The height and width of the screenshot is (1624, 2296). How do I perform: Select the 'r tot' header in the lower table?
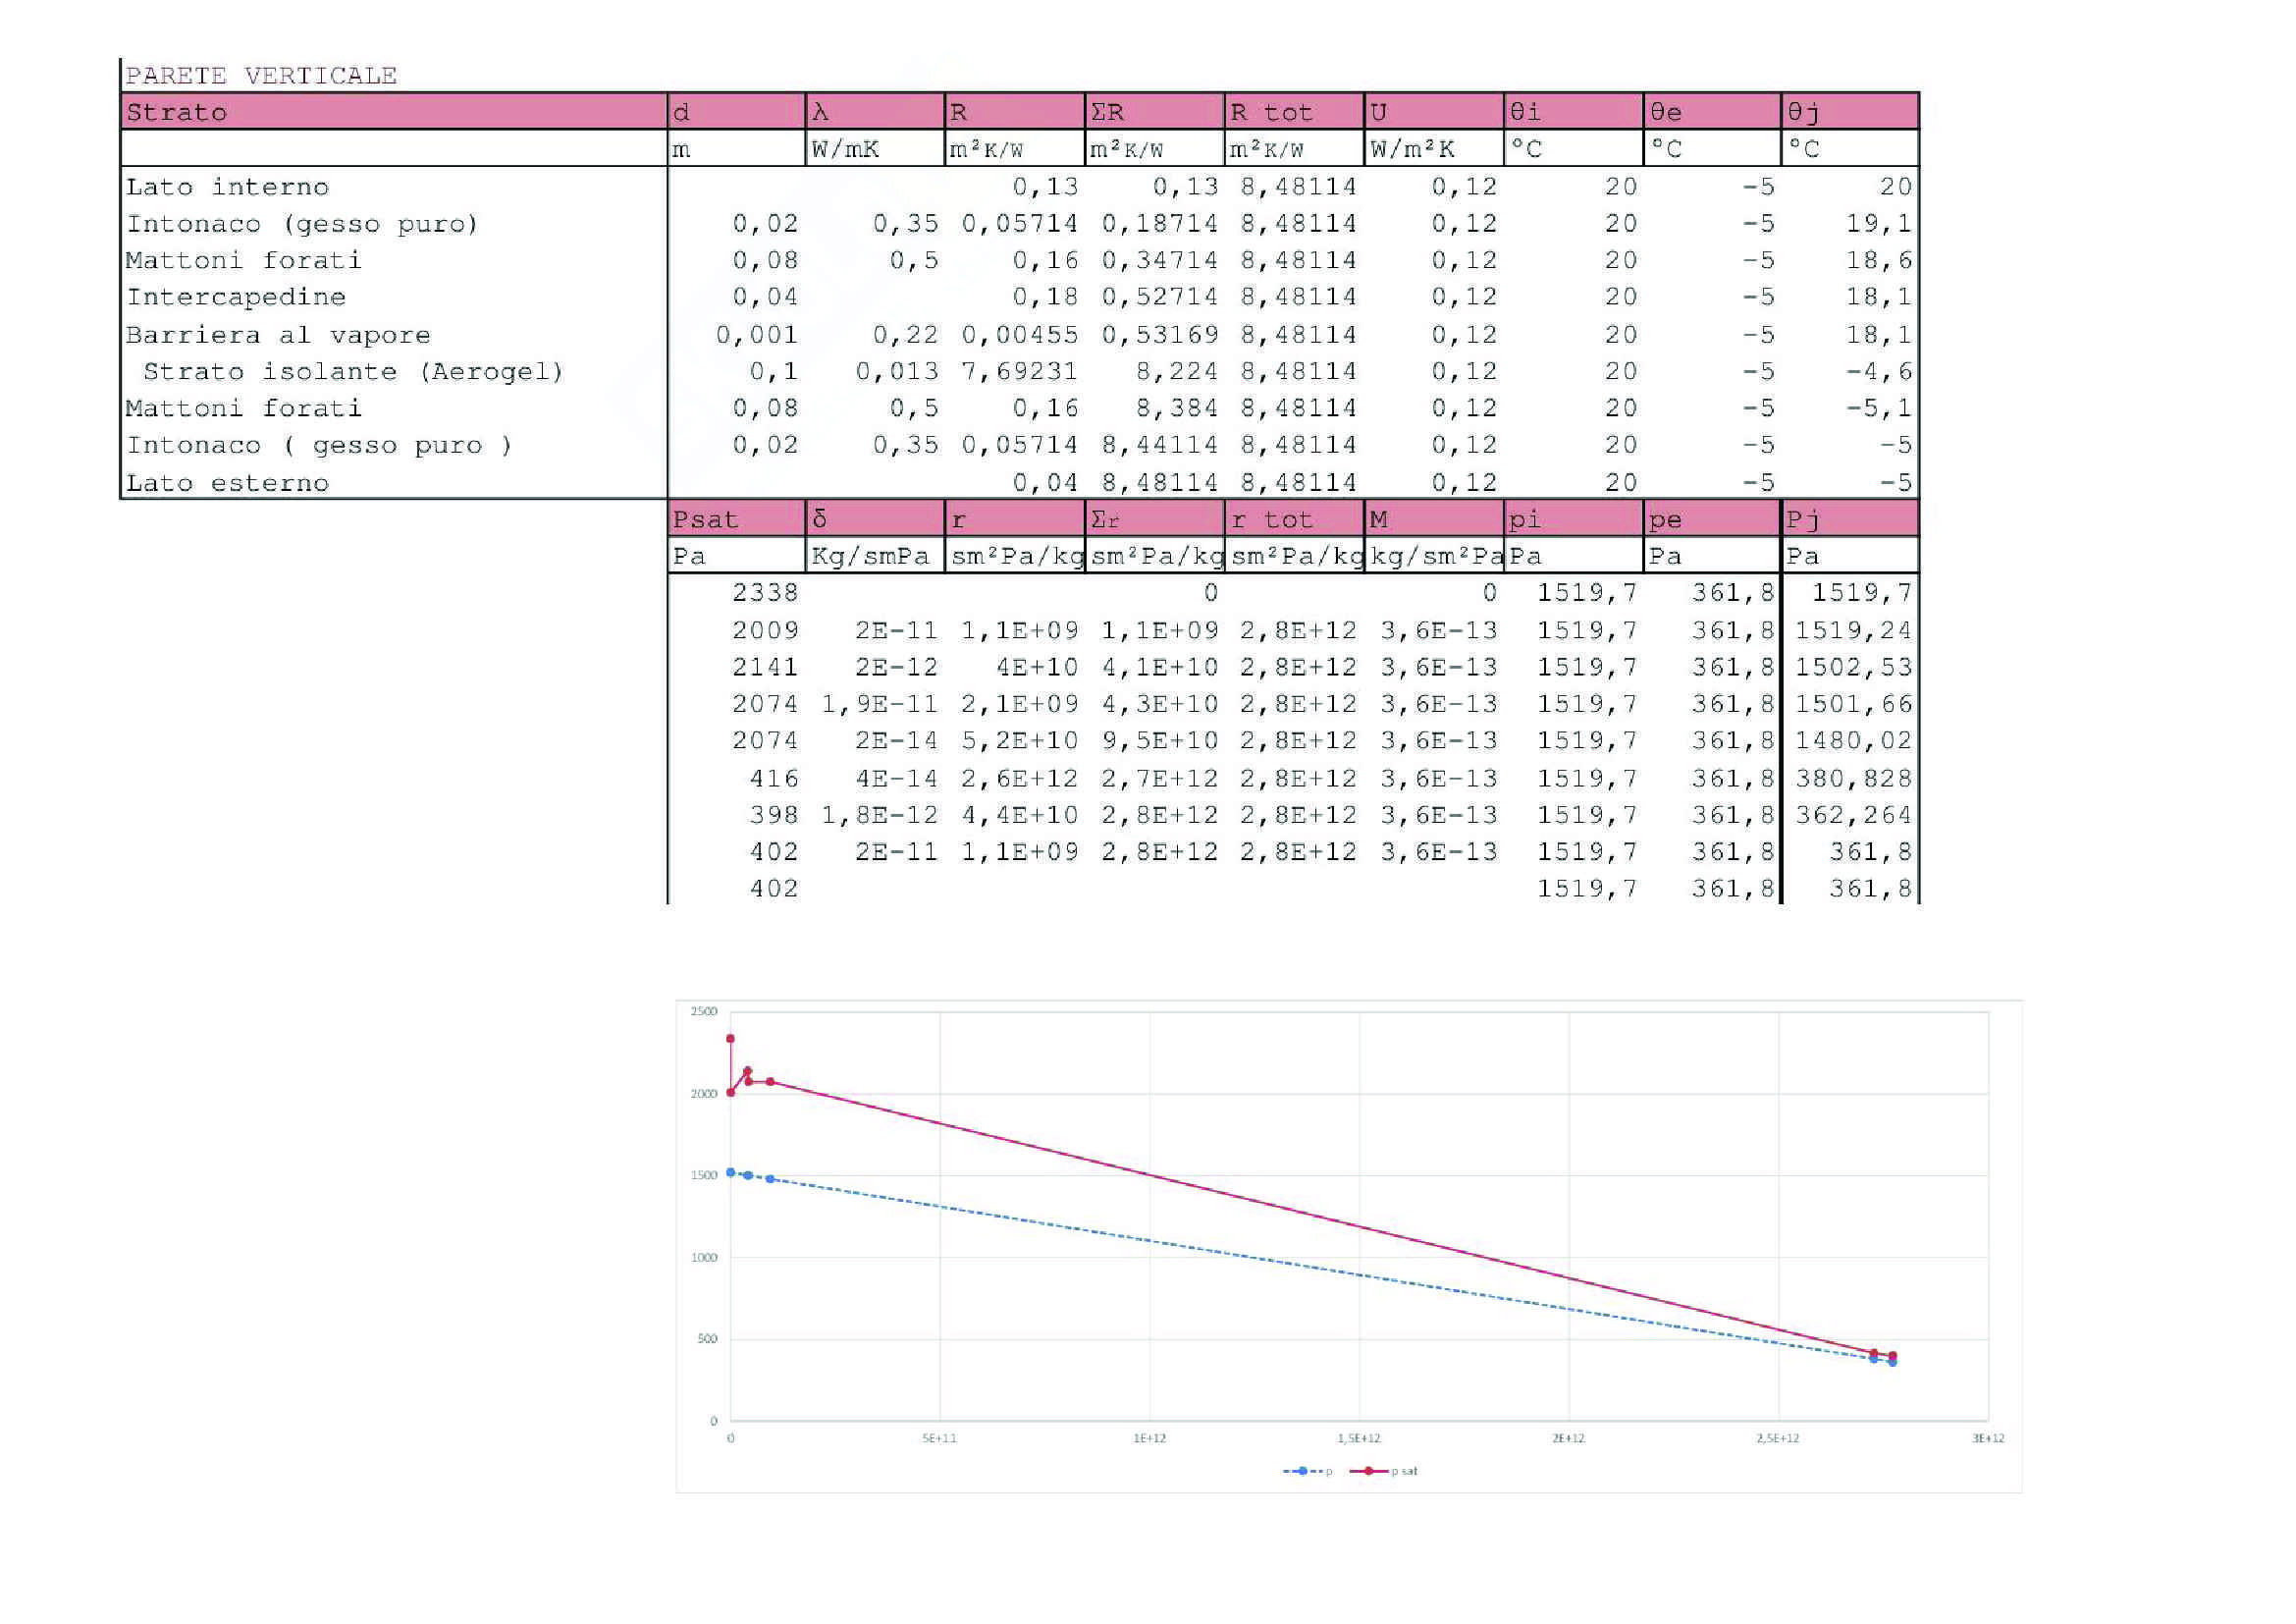tap(1270, 520)
